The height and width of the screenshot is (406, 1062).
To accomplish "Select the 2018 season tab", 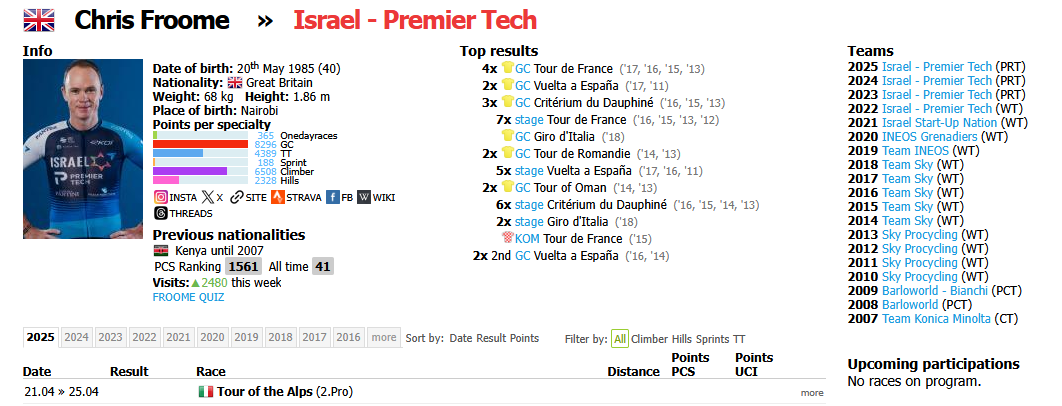I will coord(280,338).
